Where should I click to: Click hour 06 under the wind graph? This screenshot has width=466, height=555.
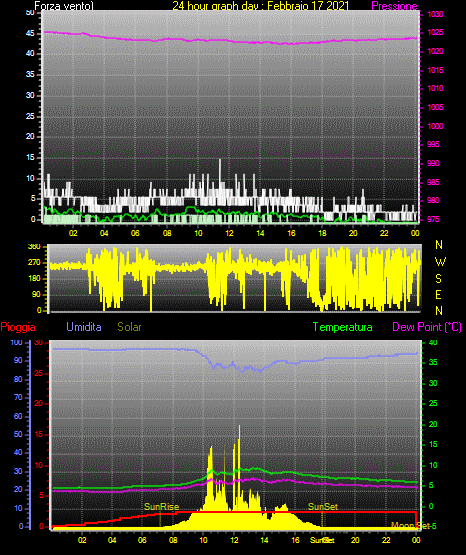coord(135,233)
